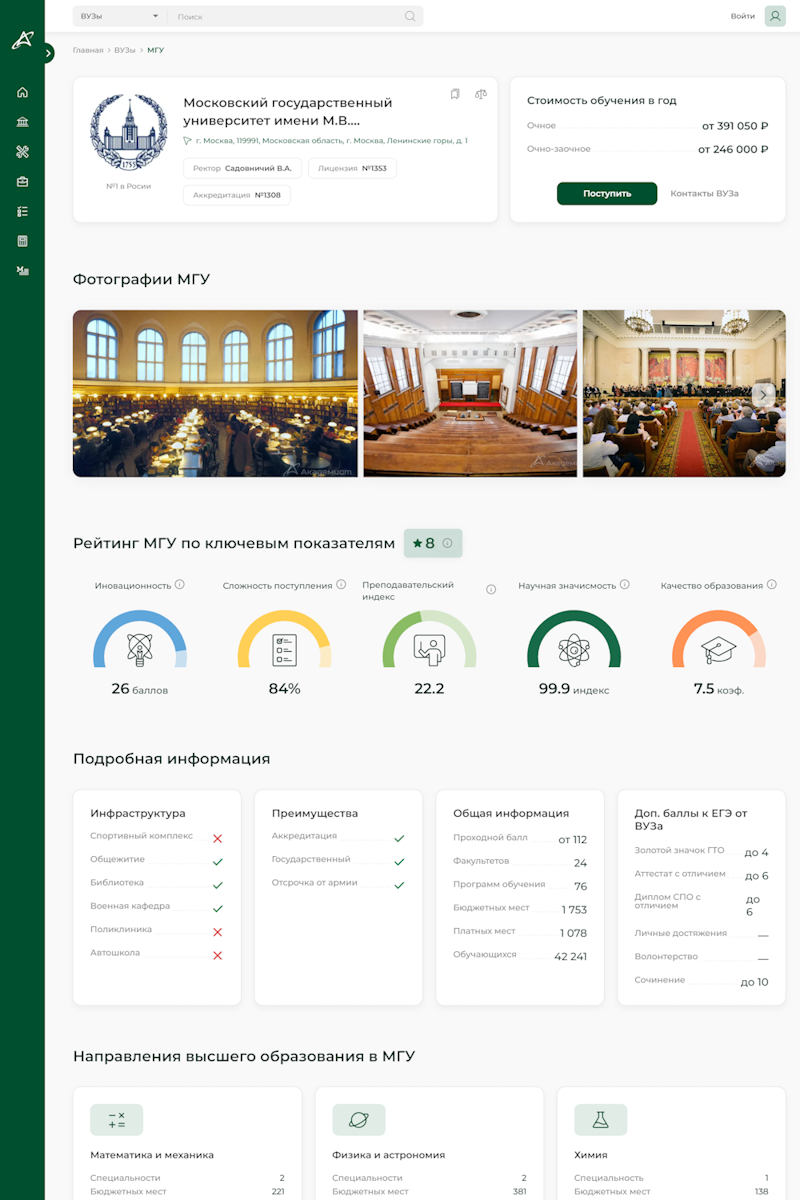Click the Очное price от 391 050 ₽
The height and width of the screenshot is (1200, 800).
(x=735, y=126)
